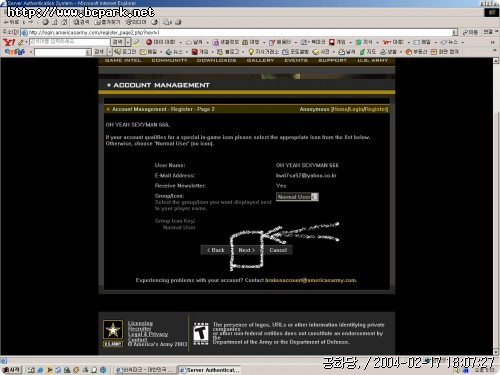Open the DOWNLOADS menu
The height and width of the screenshot is (375, 500).
(x=216, y=60)
